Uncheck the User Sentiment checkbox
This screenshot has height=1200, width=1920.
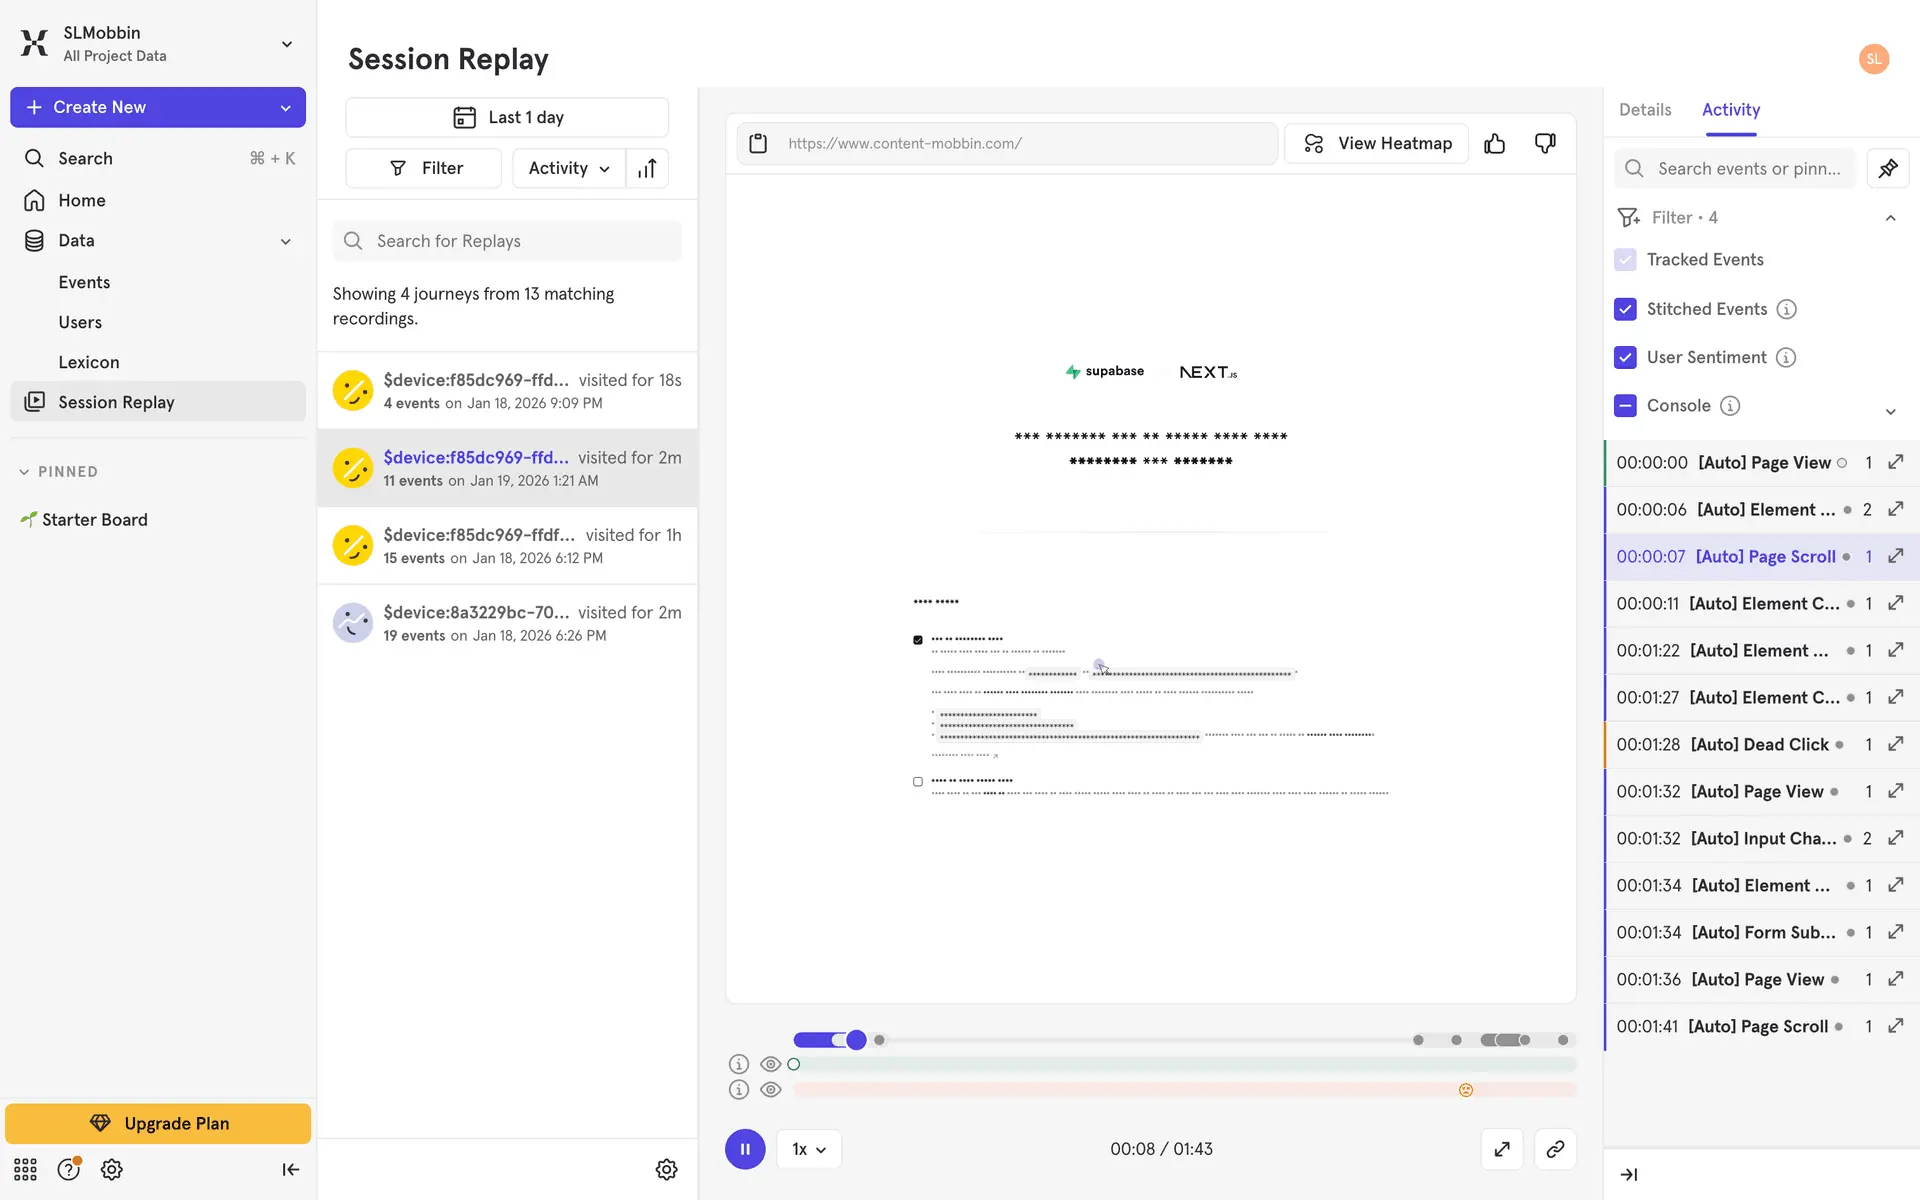1625,357
